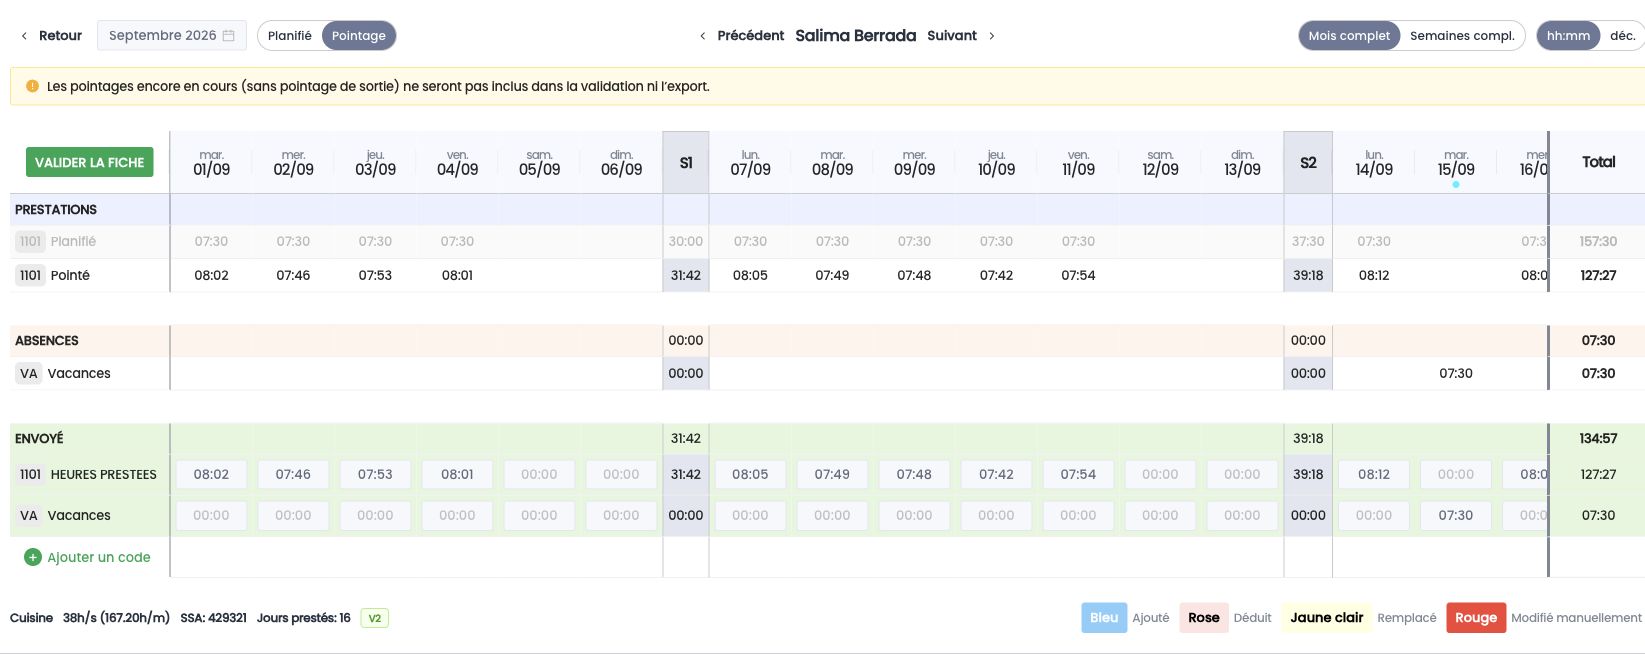
Task: Click the warning icon in the yellow banner
Action: point(32,86)
